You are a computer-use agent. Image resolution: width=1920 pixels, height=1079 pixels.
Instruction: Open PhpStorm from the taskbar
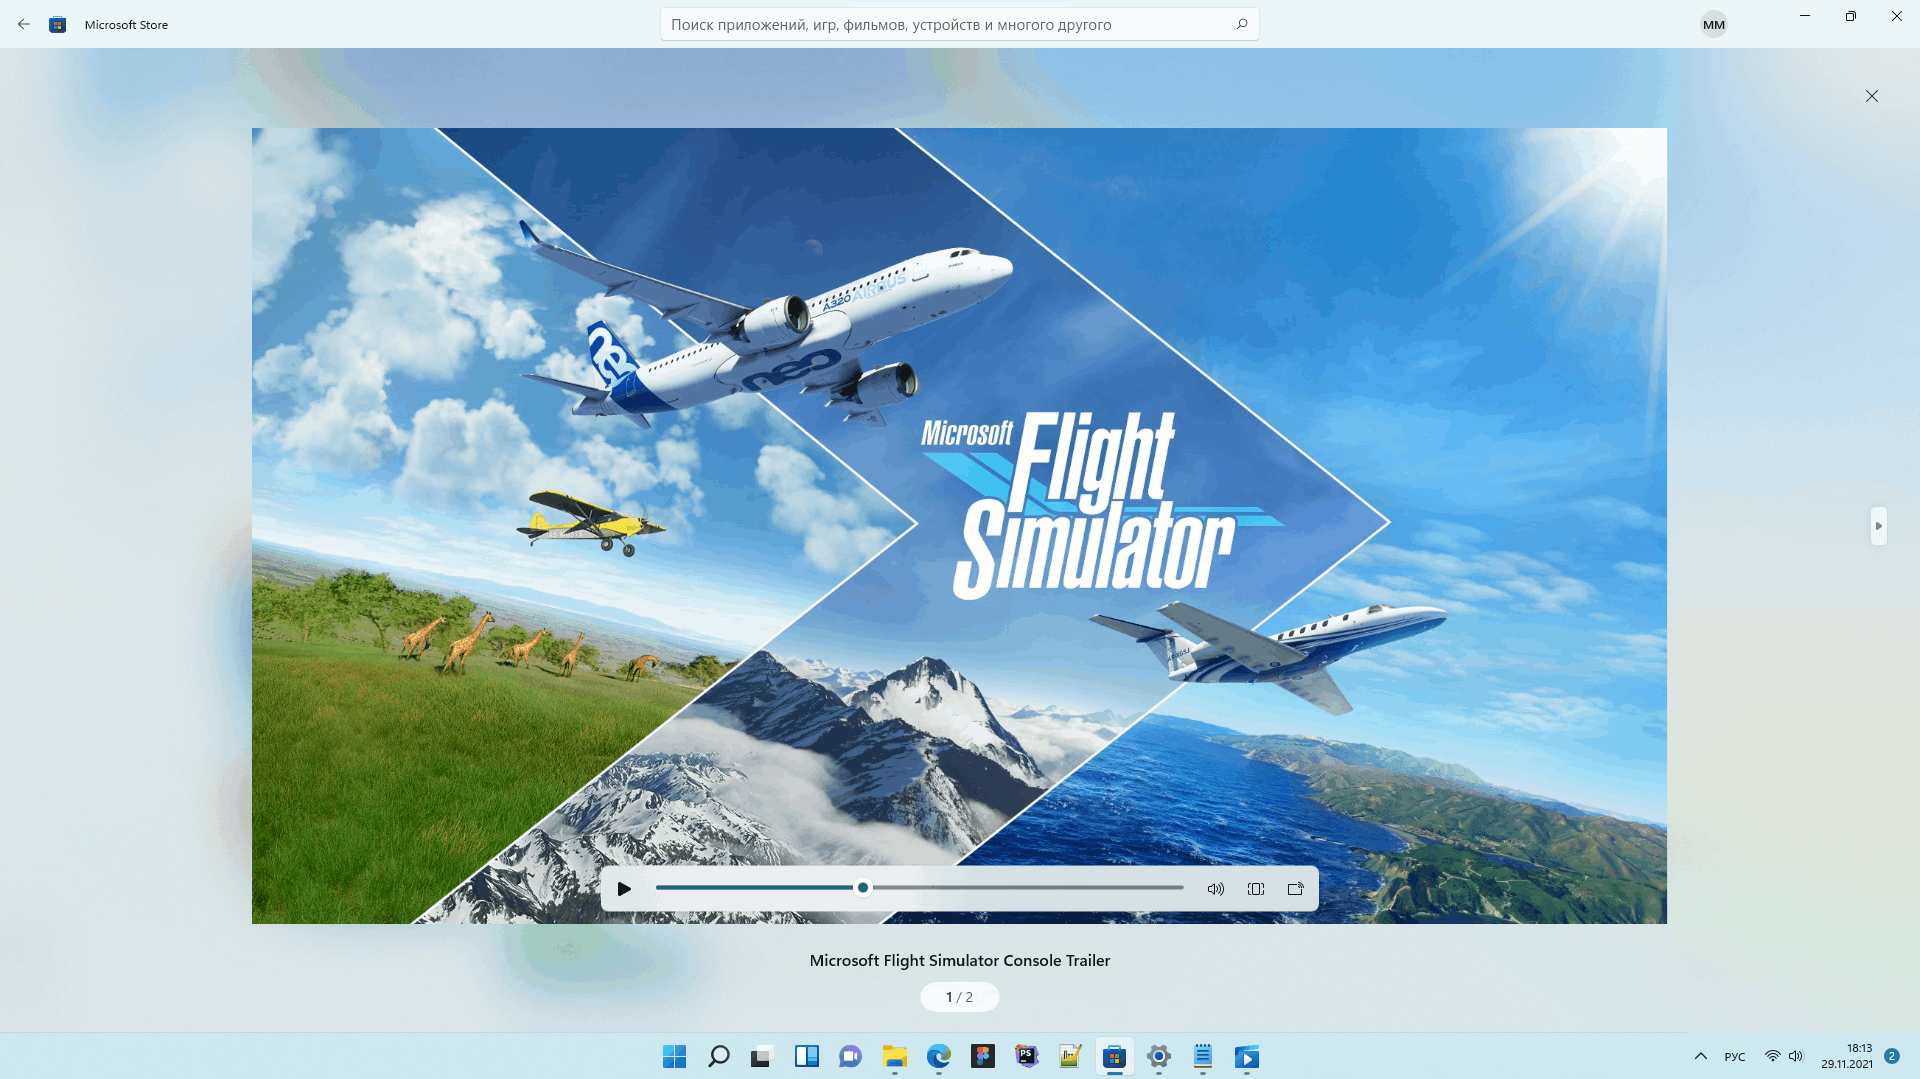coord(1026,1056)
